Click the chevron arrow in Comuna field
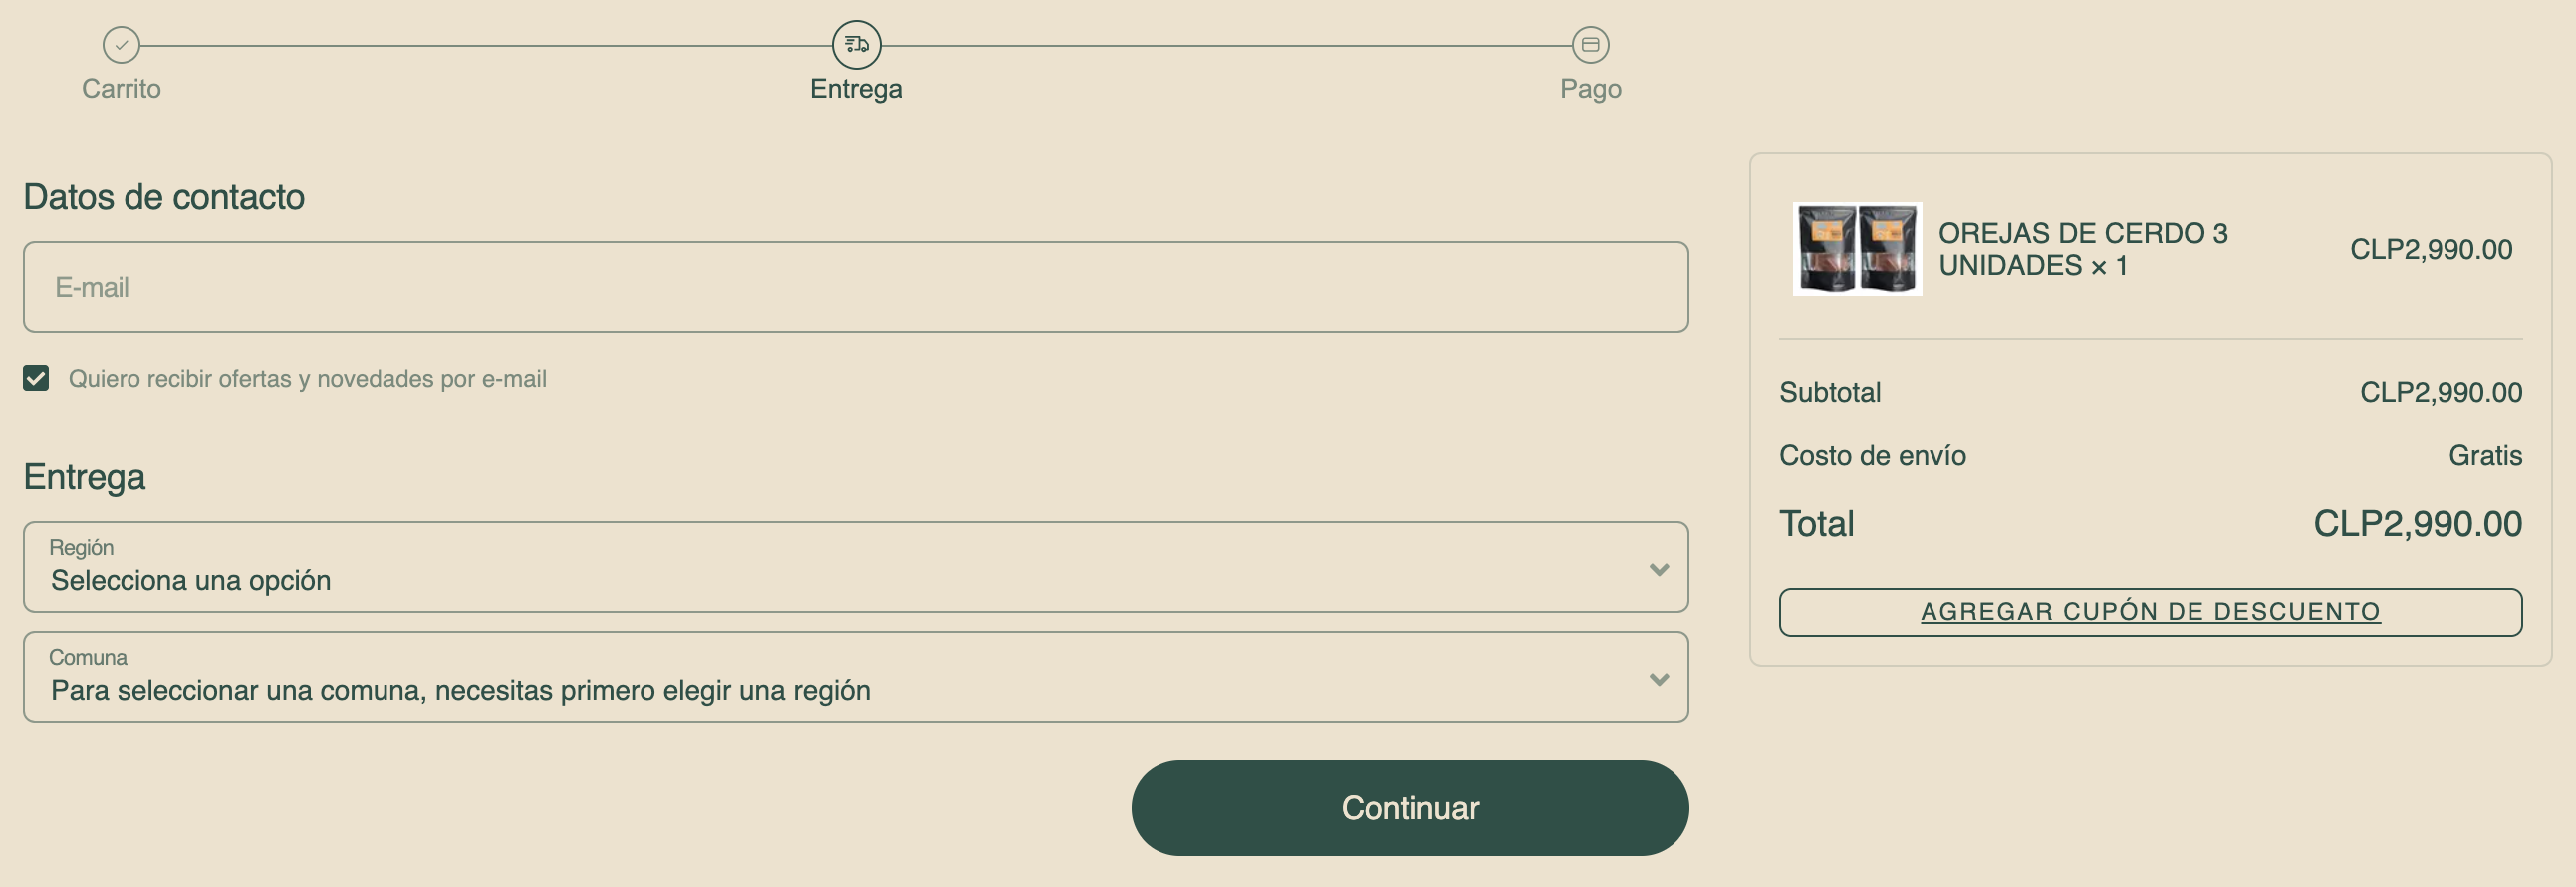The height and width of the screenshot is (887, 2576). pyautogui.click(x=1659, y=680)
